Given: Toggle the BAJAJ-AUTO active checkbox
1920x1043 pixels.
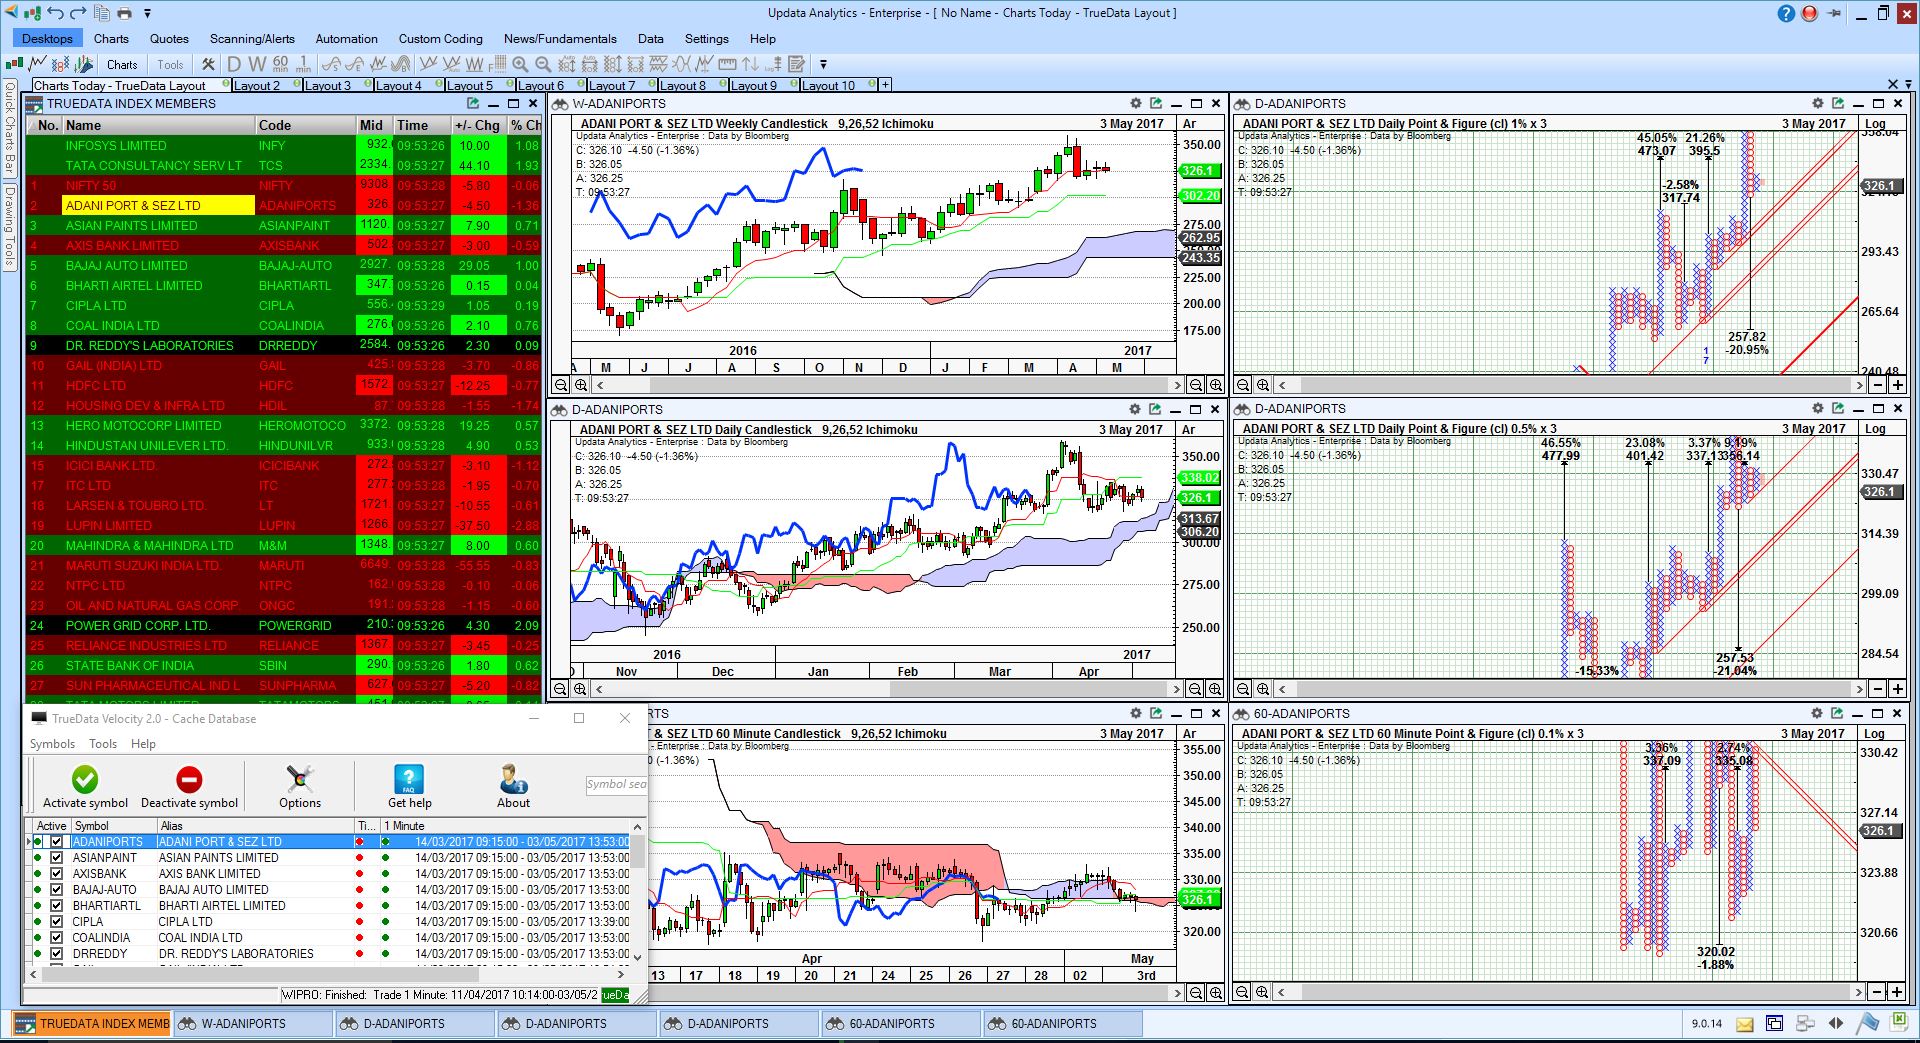Looking at the screenshot, I should click(x=56, y=890).
